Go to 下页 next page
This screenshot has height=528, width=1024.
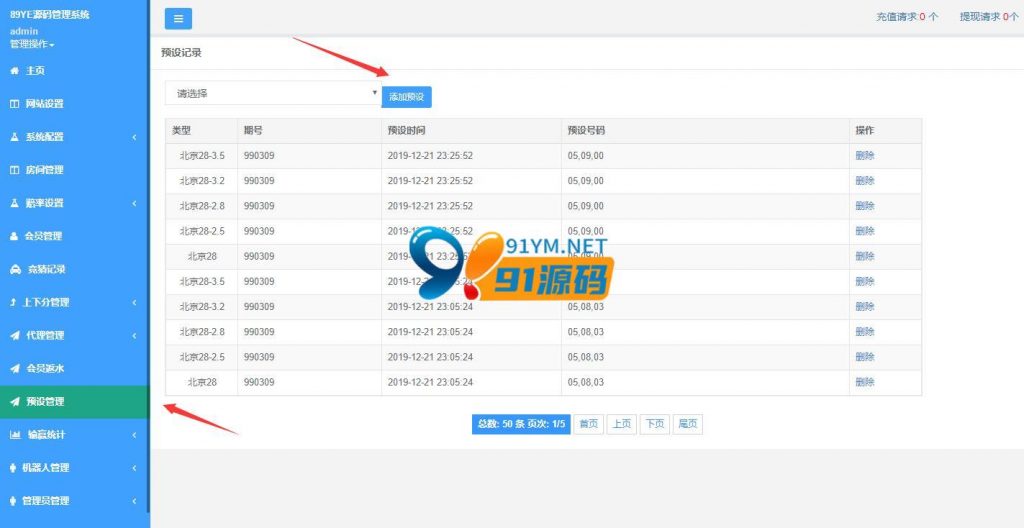point(655,424)
